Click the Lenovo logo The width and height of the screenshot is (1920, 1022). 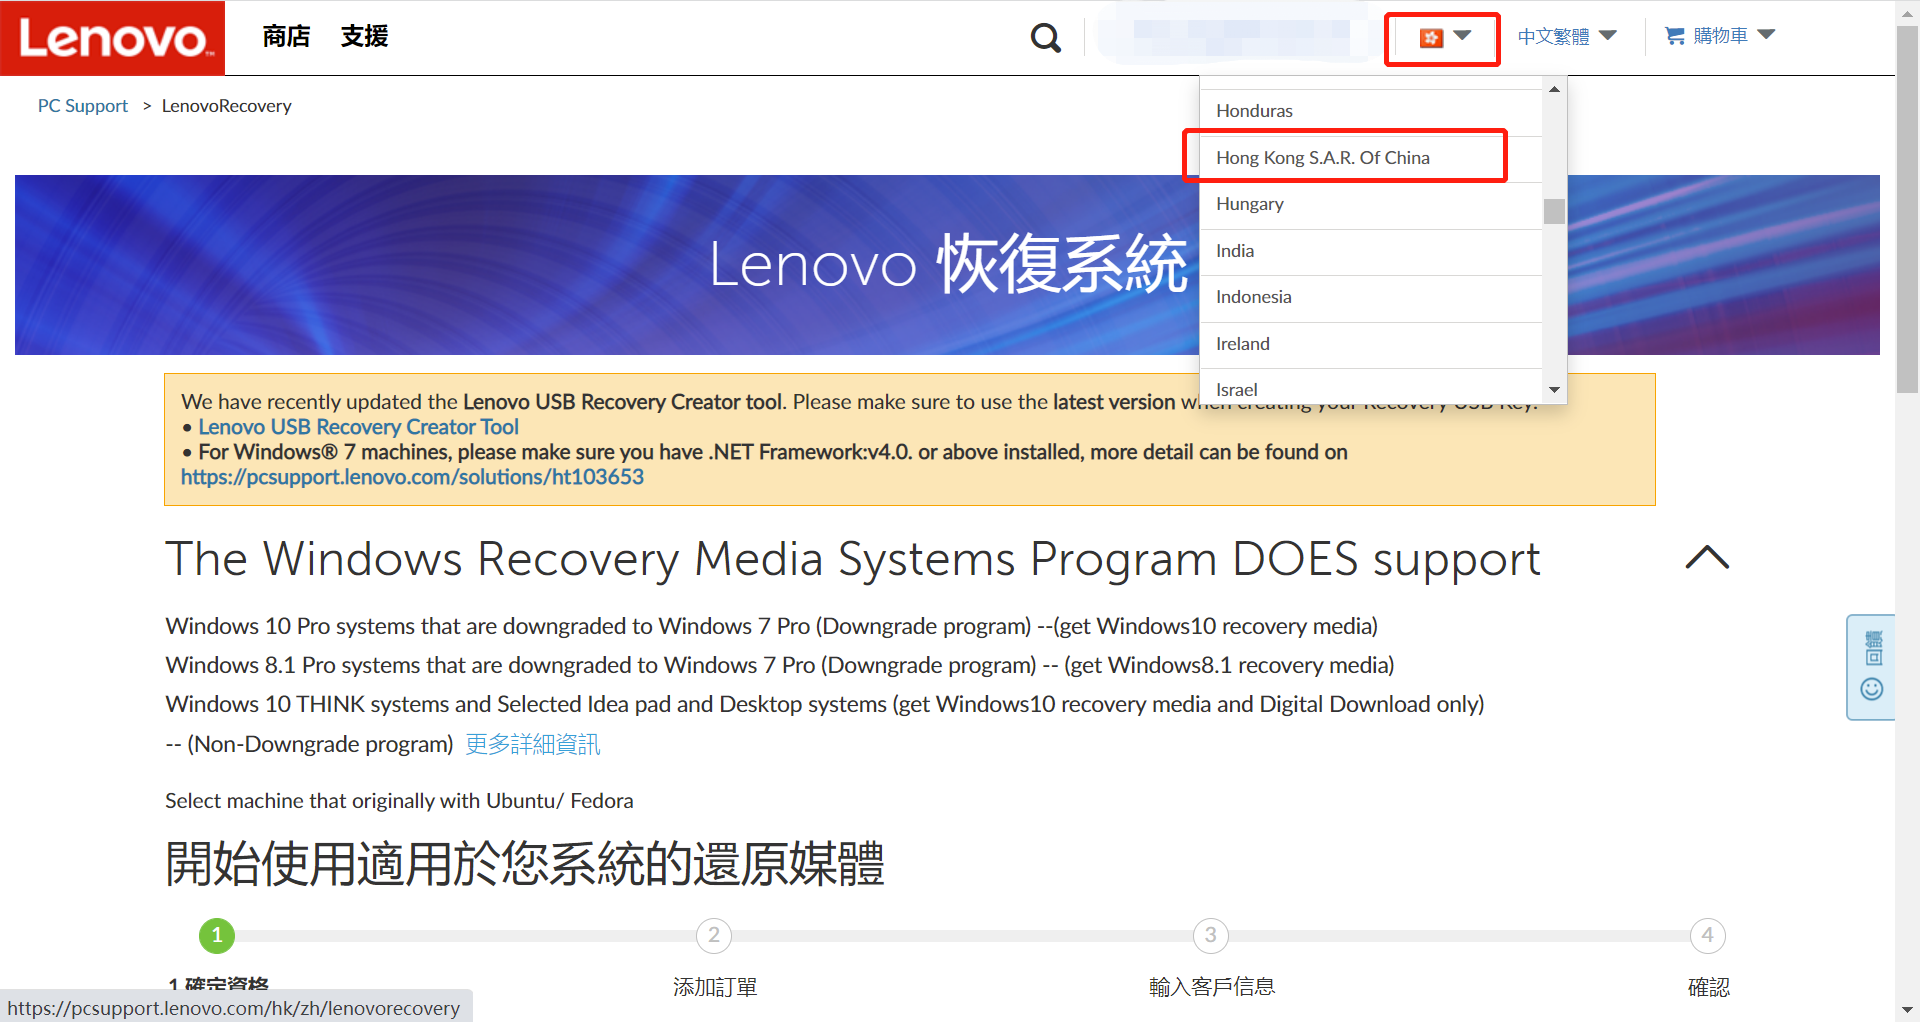tap(112, 38)
